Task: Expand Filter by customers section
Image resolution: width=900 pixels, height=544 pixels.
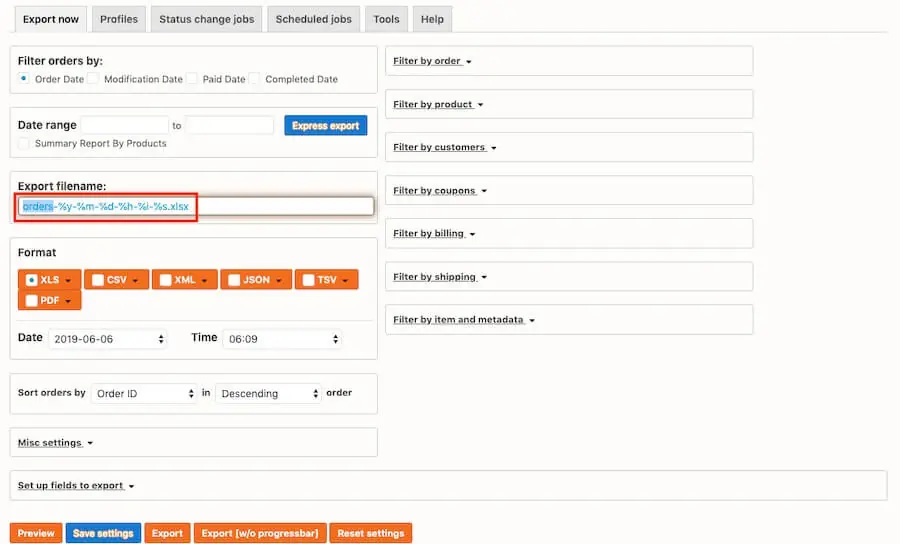Action: (445, 147)
